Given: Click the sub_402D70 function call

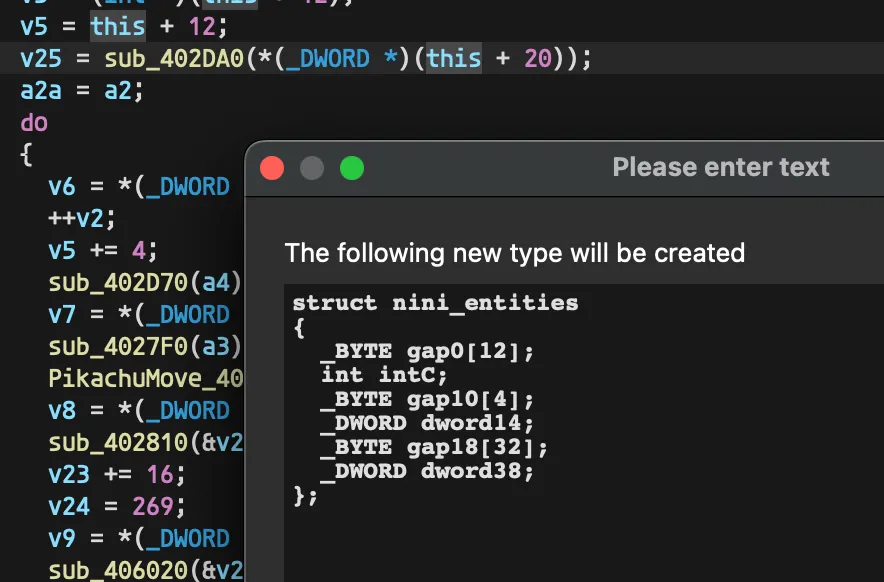Looking at the screenshot, I should pos(118,283).
